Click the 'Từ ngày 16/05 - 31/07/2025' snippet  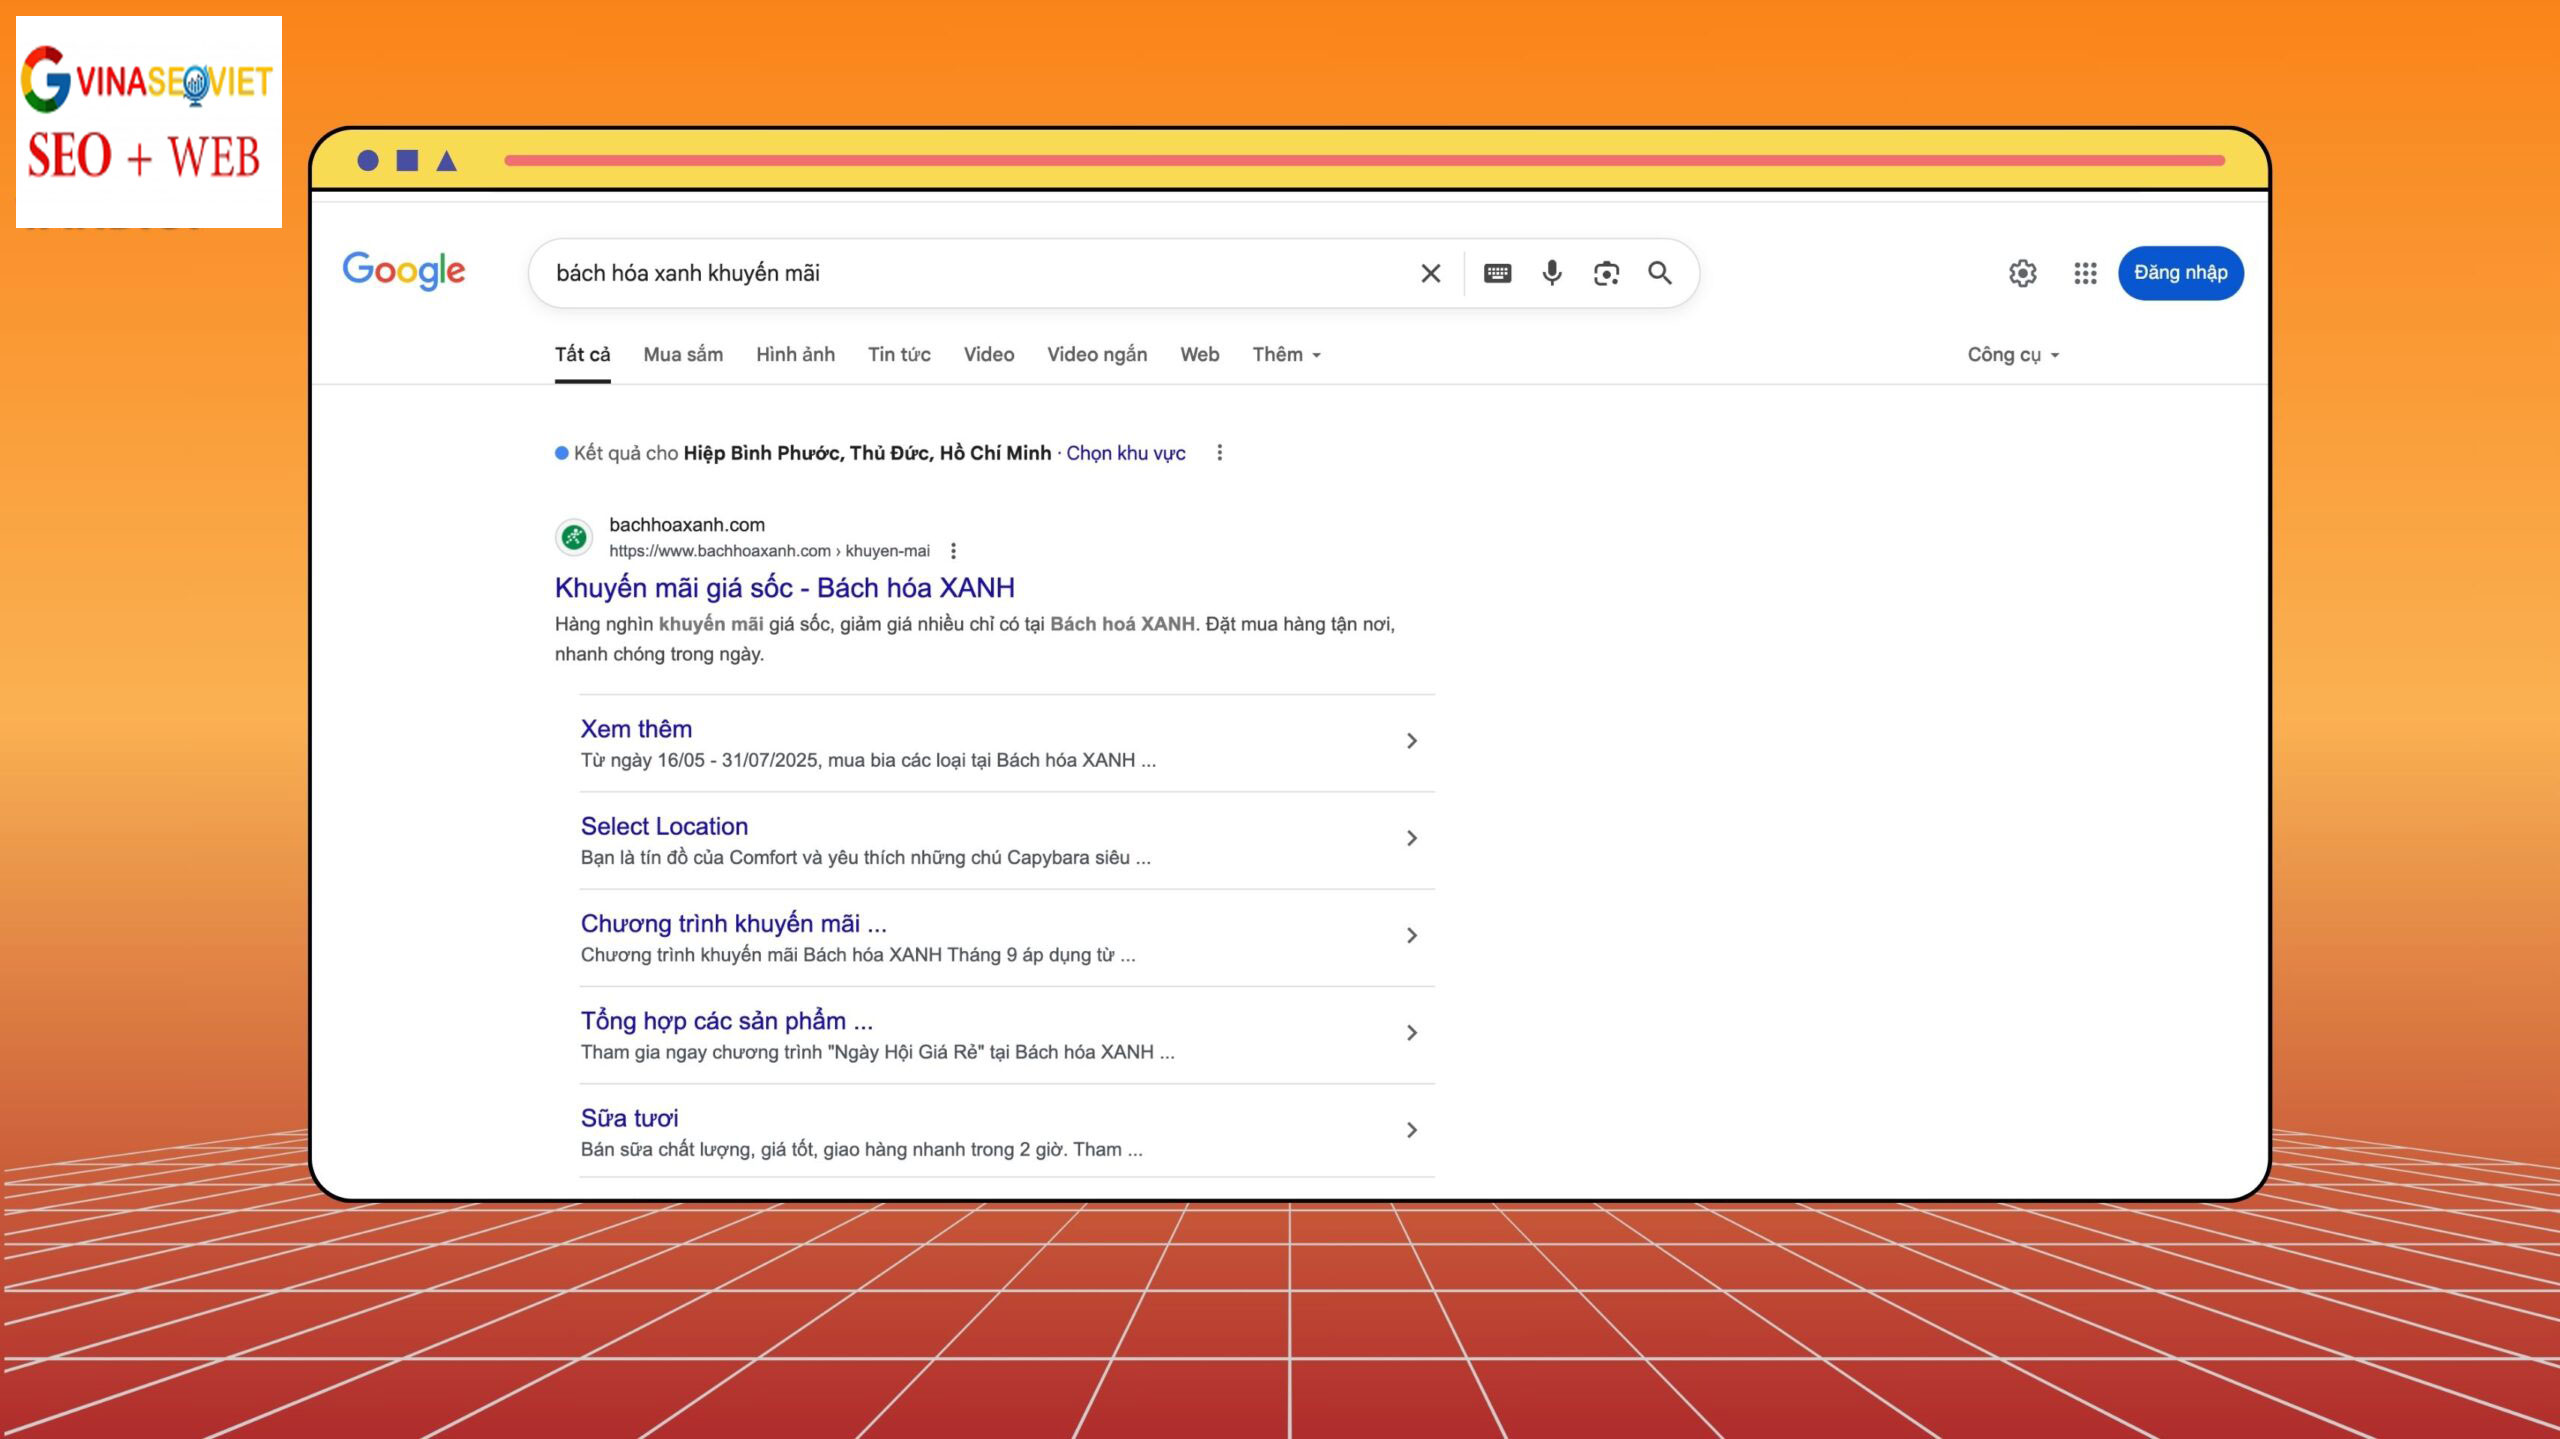point(868,760)
